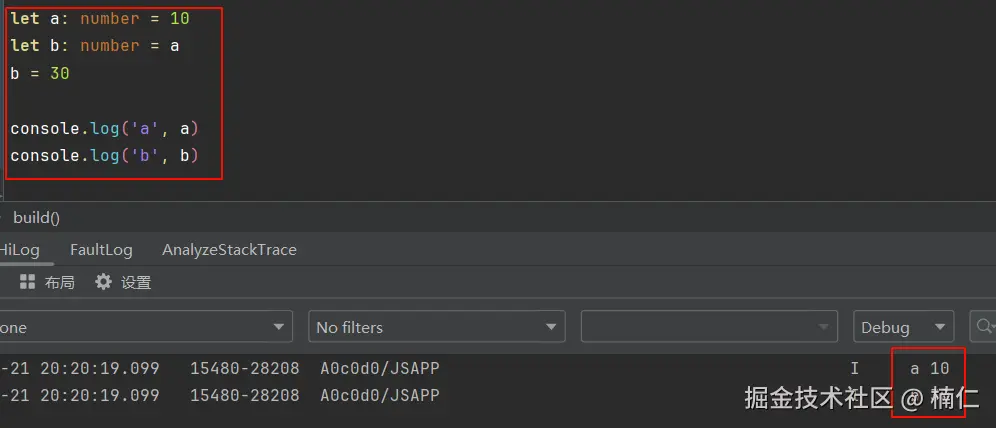Open the No filters dropdown
This screenshot has width=996, height=428.
(436, 327)
